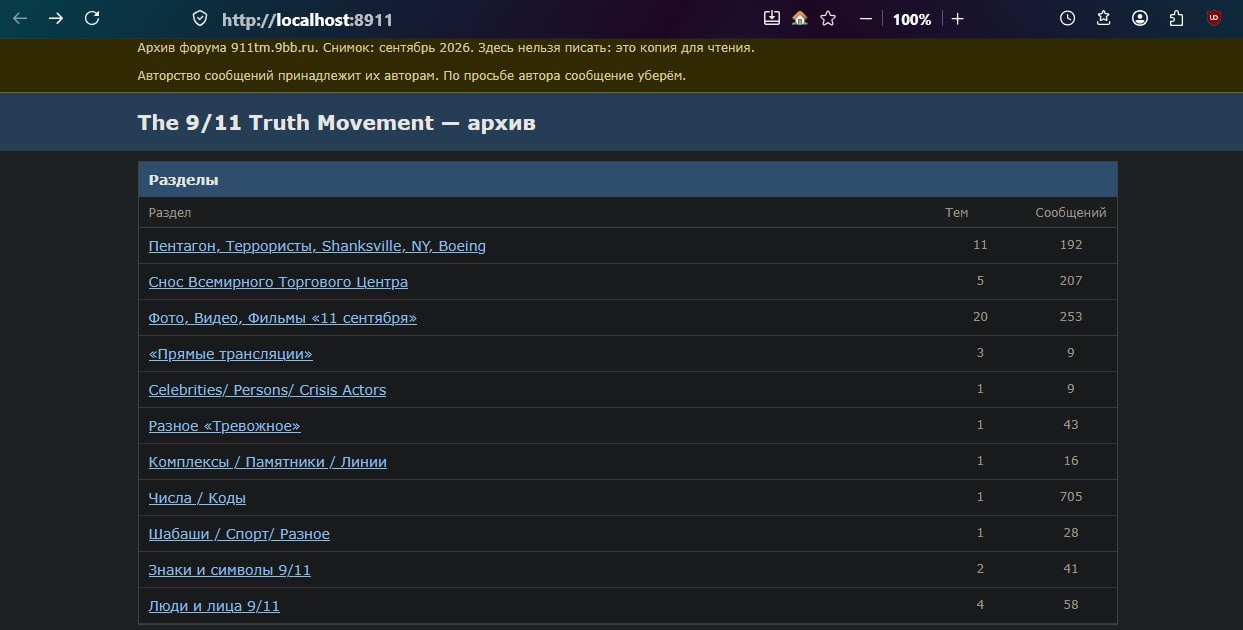The image size is (1243, 630).
Task: Open the extensions puzzle icon
Action: coord(1176,18)
